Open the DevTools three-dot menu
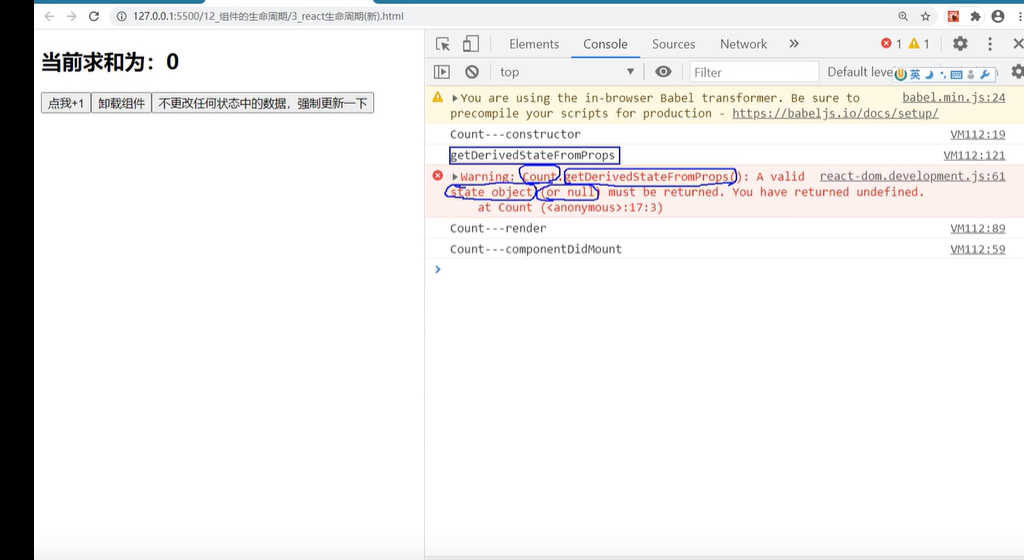This screenshot has width=1024, height=560. coord(990,44)
